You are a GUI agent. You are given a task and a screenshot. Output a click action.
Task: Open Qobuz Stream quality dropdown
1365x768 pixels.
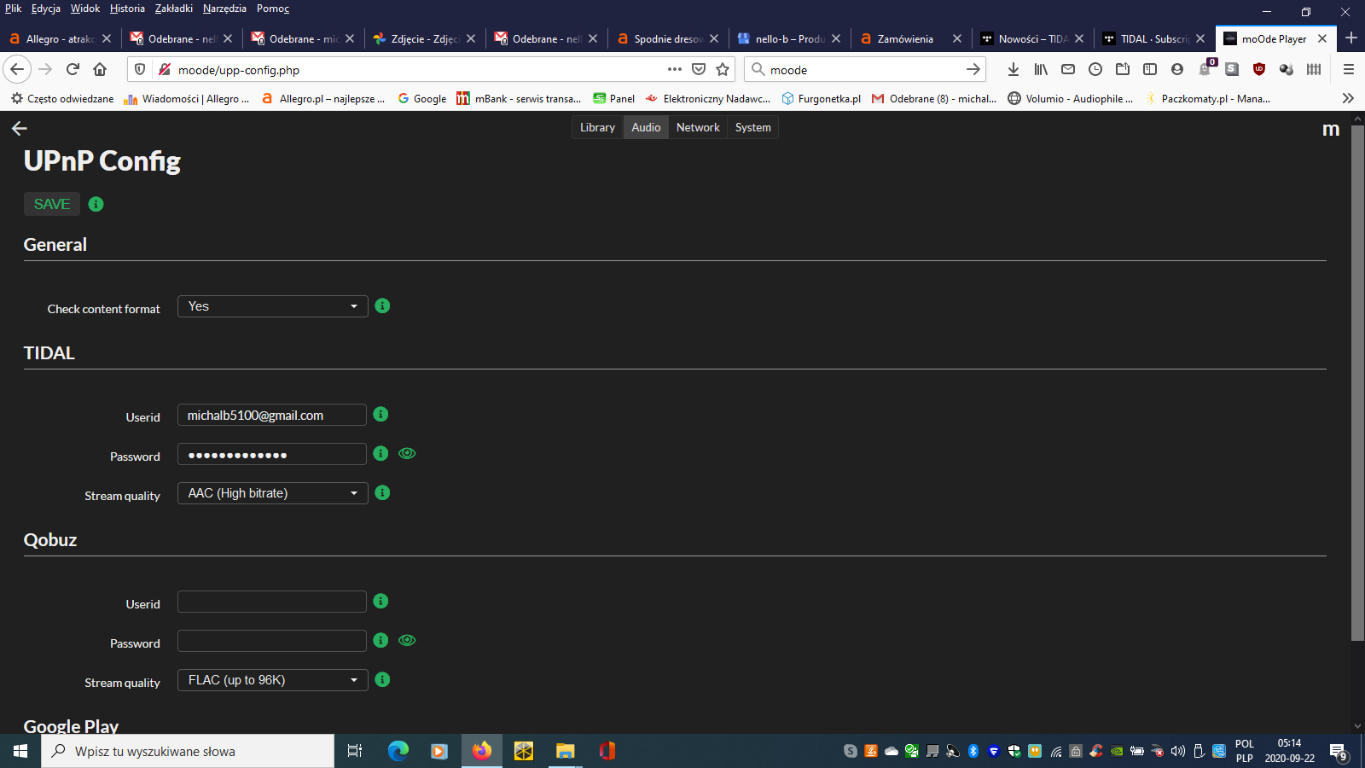pos(272,680)
